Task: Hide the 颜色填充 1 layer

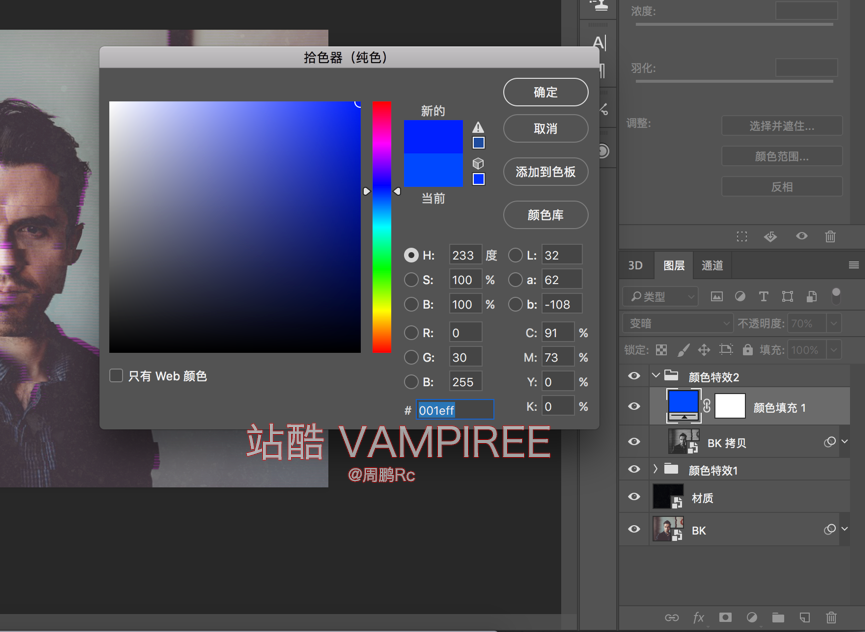Action: pyautogui.click(x=634, y=406)
